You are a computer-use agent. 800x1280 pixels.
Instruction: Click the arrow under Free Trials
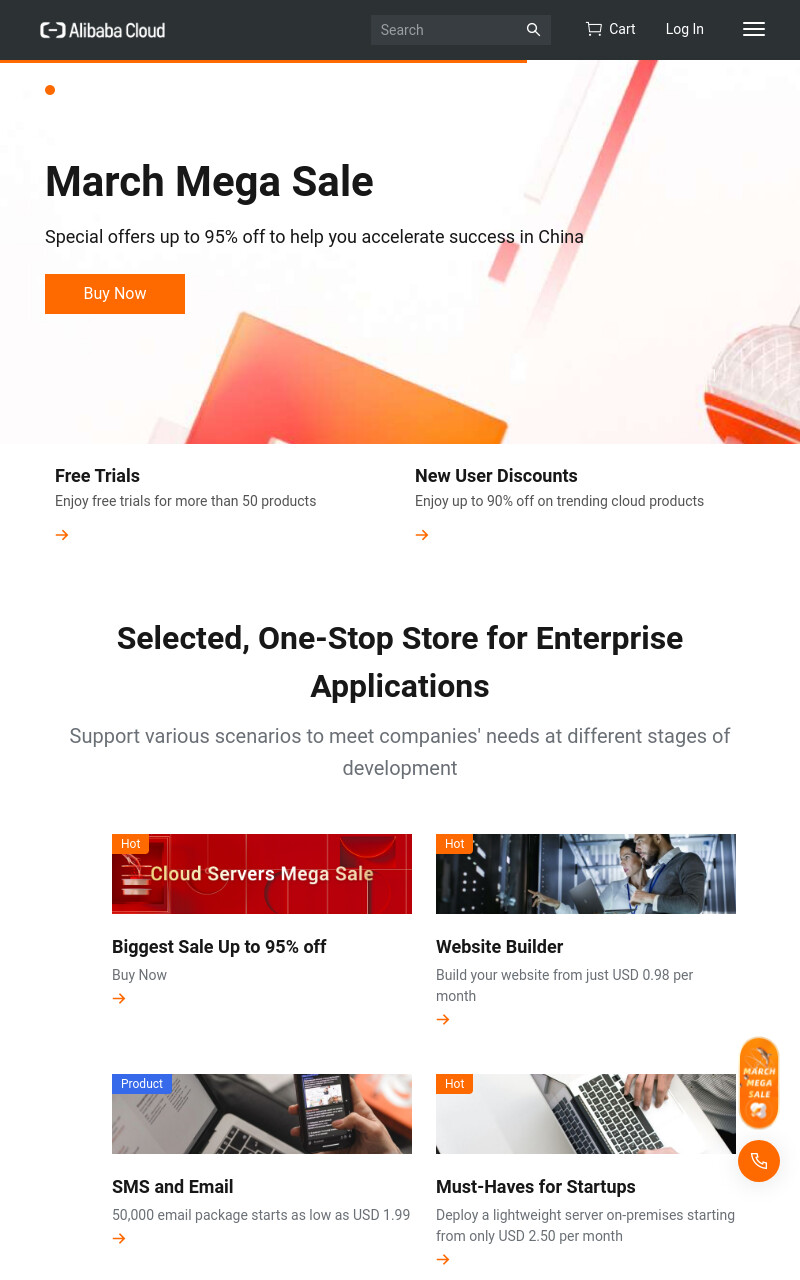click(x=62, y=535)
